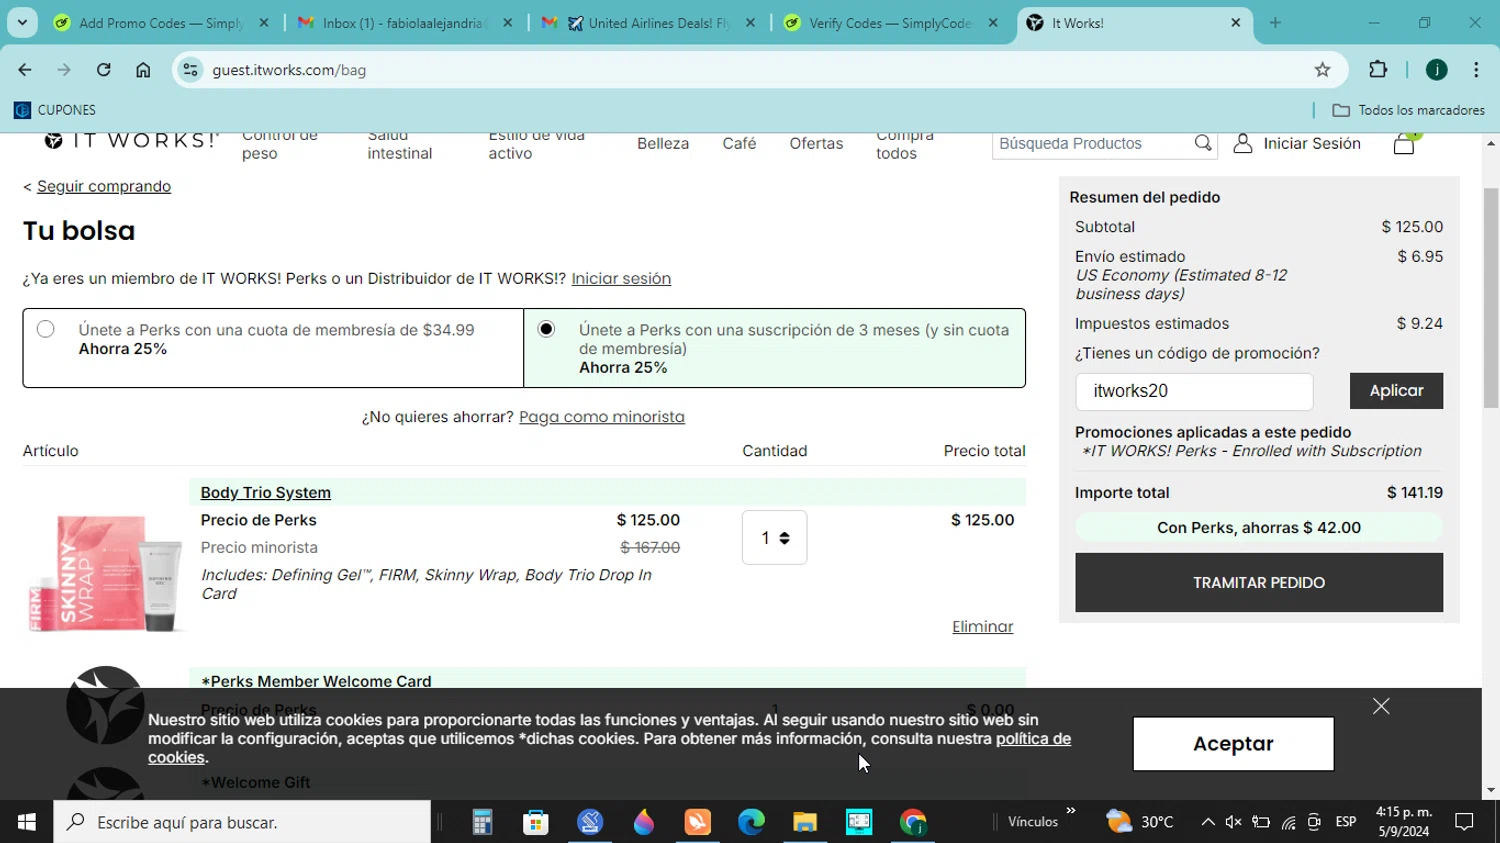1500x843 pixels.
Task: Open the weather widget showing 30°C
Action: (1140, 822)
